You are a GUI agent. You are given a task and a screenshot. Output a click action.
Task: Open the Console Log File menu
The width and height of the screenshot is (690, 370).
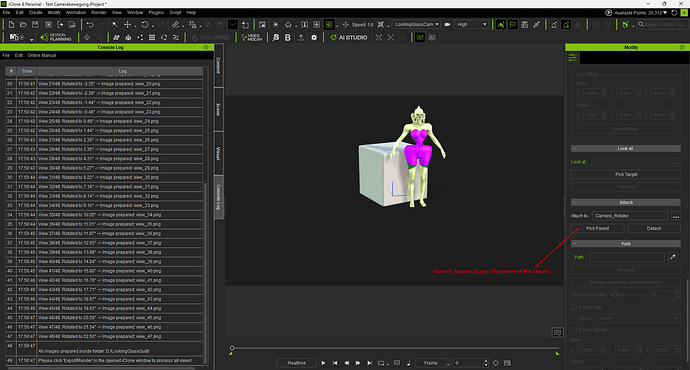click(6, 55)
